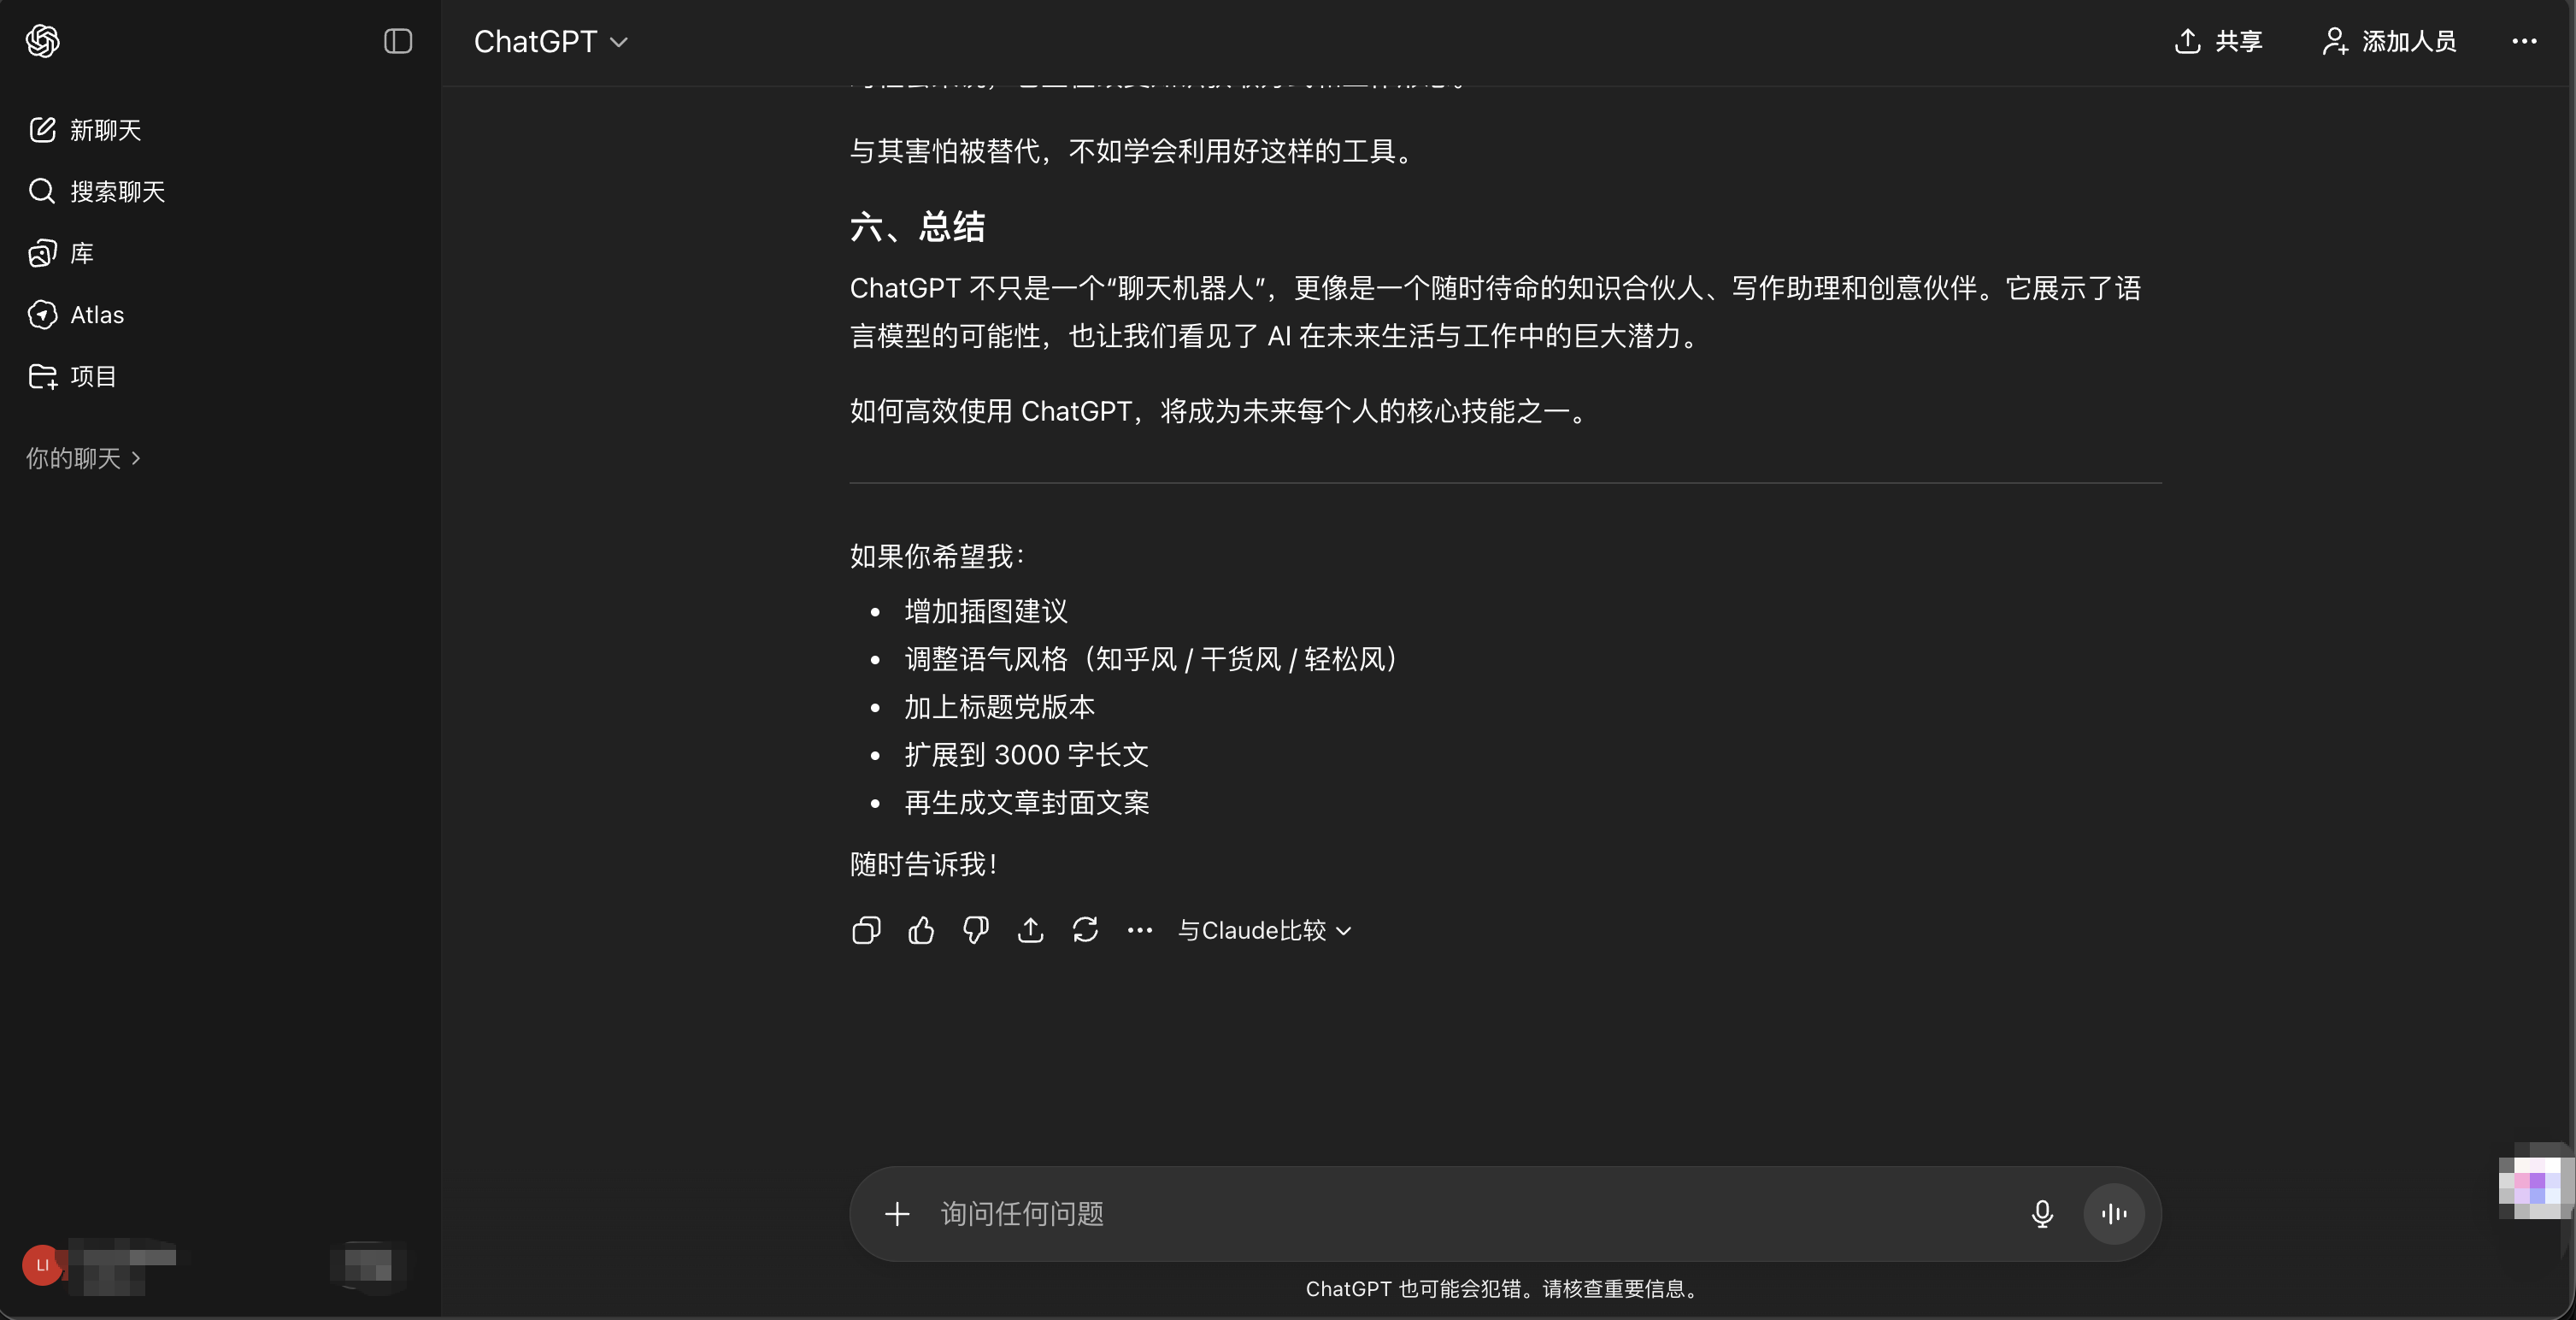Screen dimensions: 2576x1320
Task: Open the microphone dictation input
Action: point(2042,1213)
